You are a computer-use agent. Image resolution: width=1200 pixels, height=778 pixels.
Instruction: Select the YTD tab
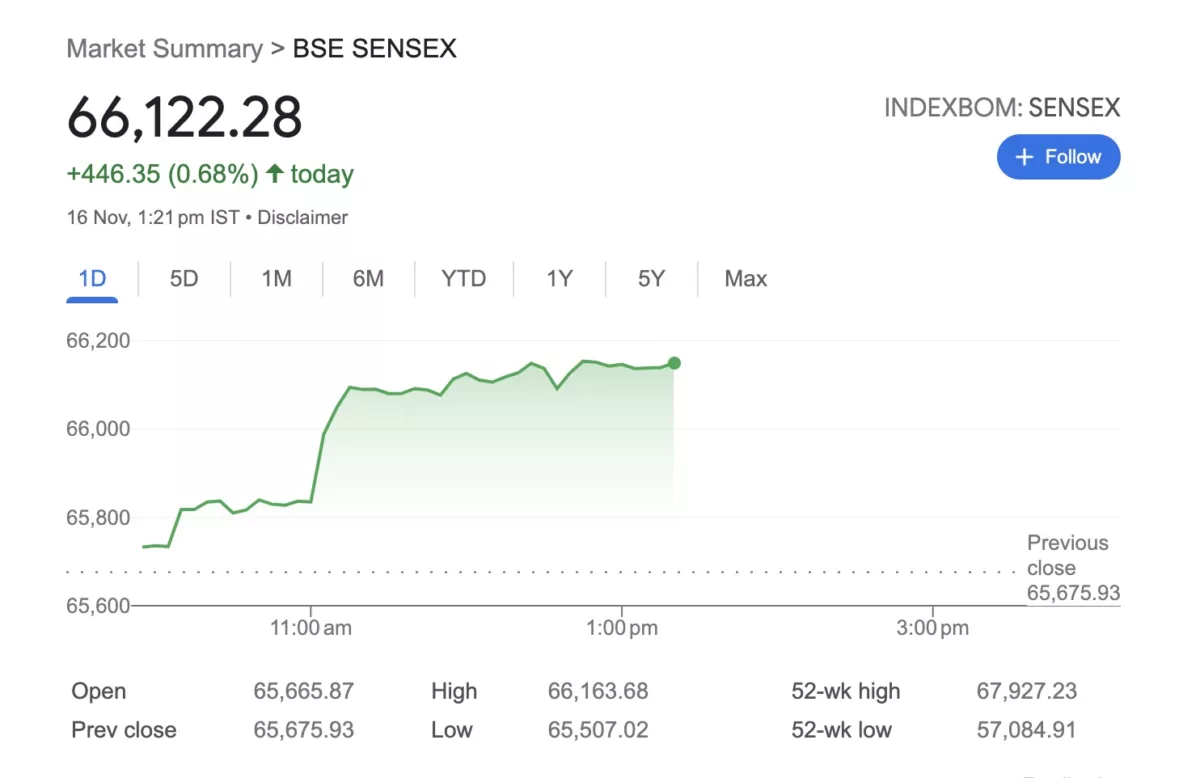click(x=463, y=279)
